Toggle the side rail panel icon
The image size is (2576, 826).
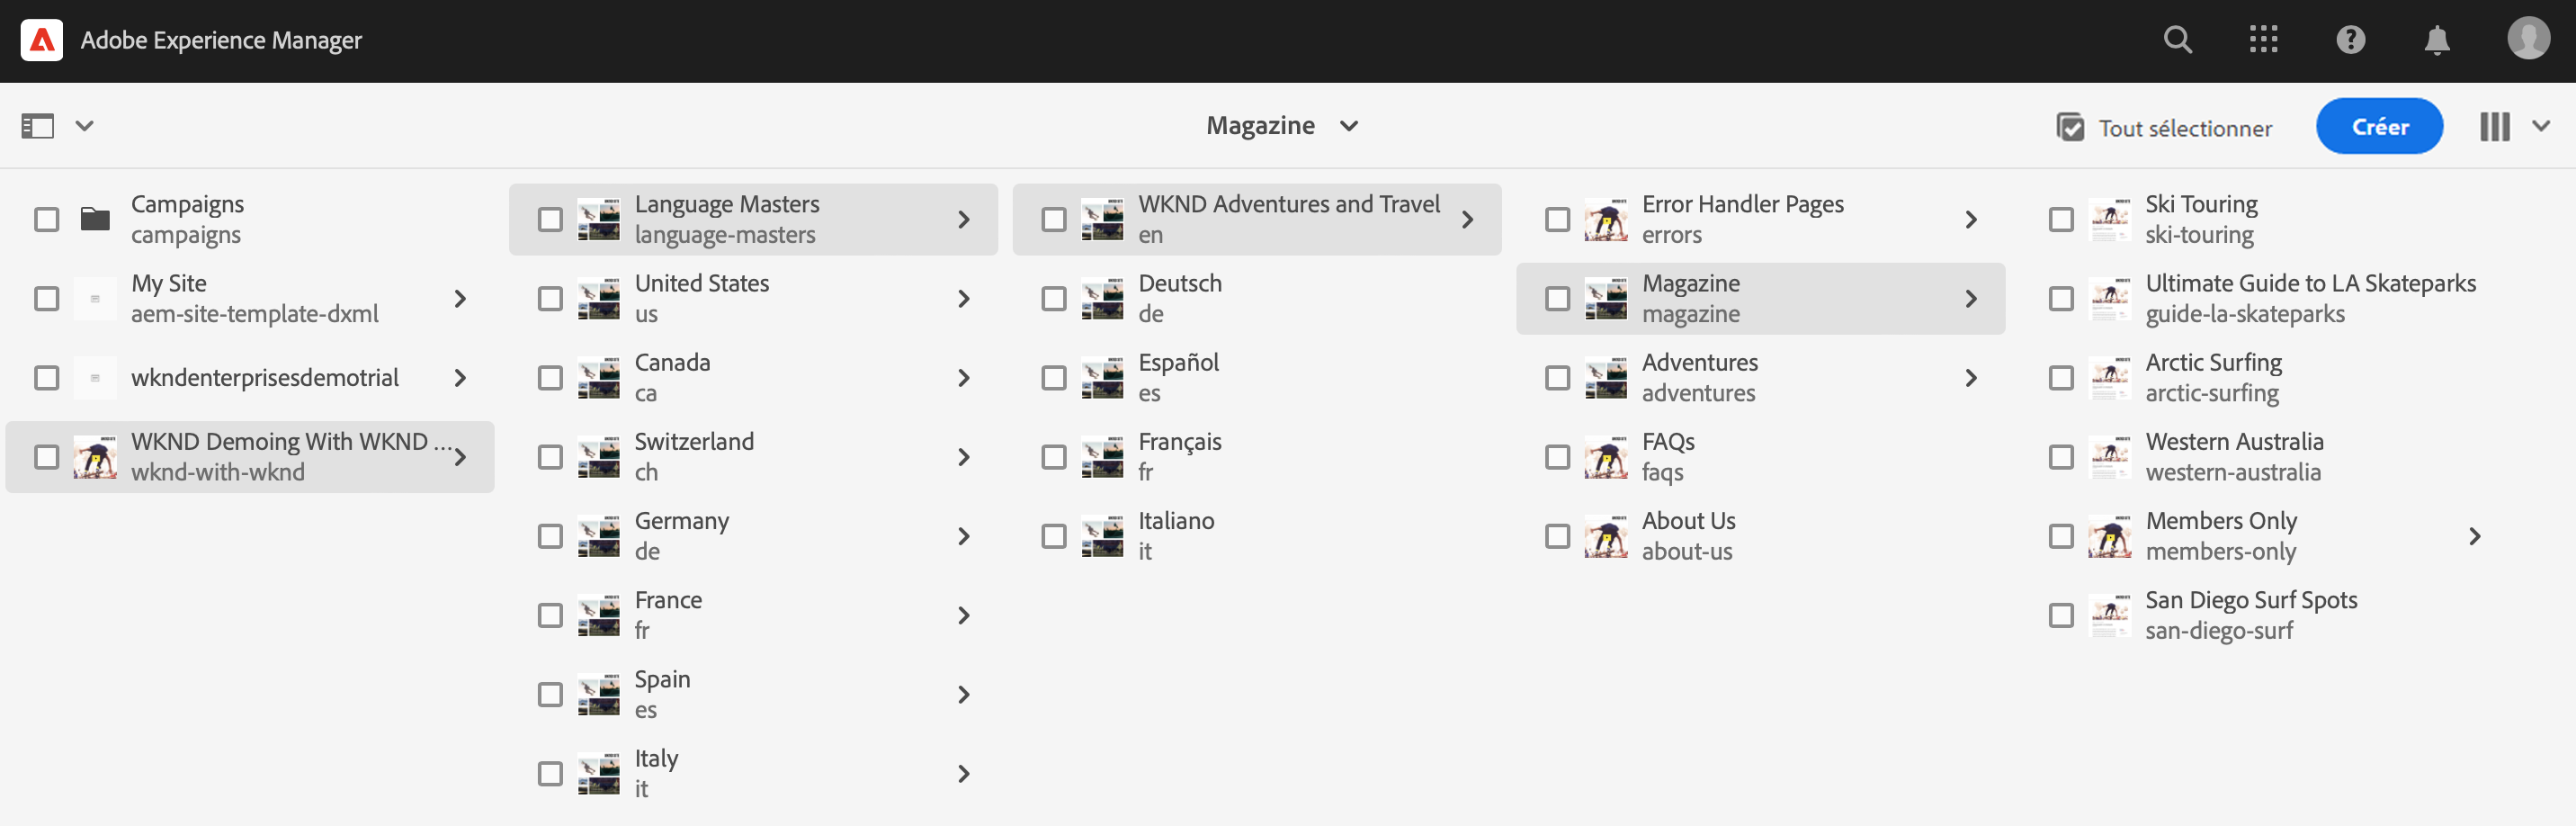coord(38,126)
